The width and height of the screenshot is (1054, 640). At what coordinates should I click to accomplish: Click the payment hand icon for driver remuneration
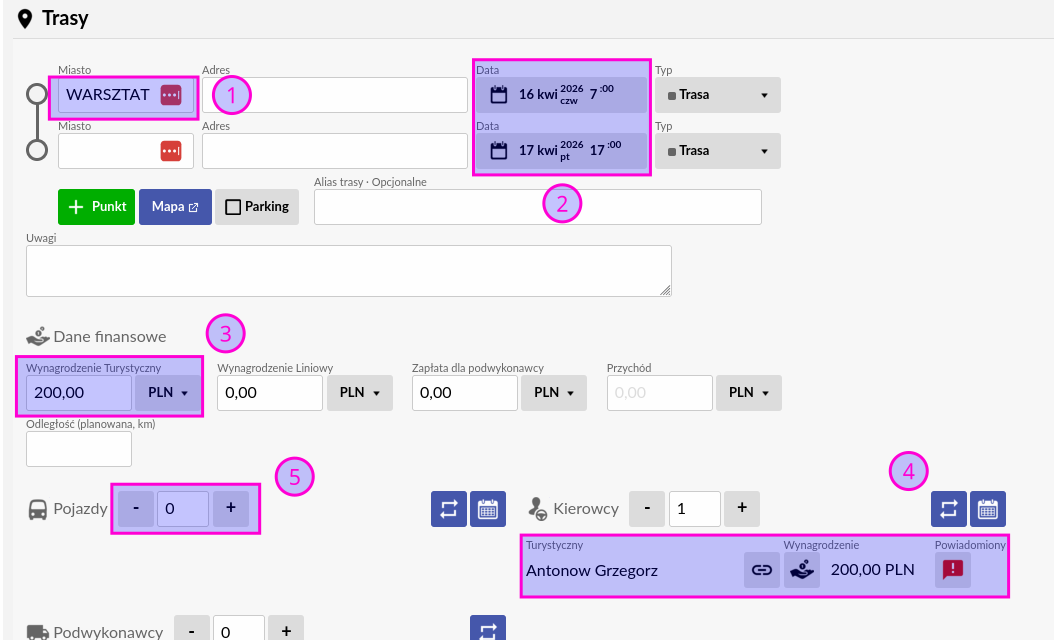point(801,570)
